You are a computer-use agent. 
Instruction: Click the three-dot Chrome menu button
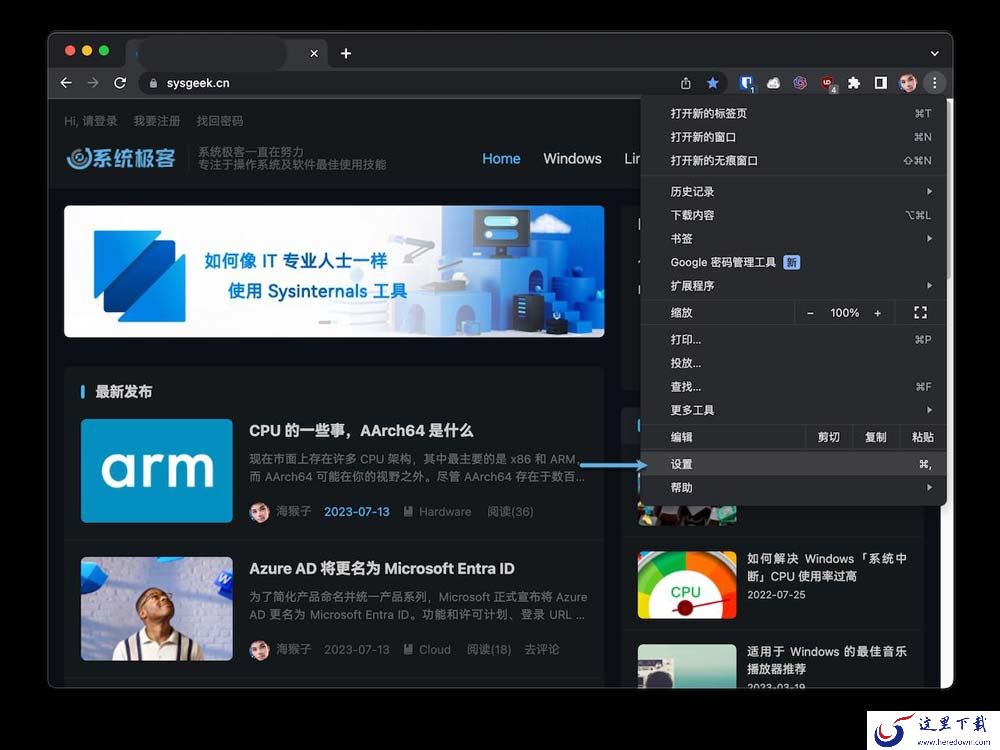tap(934, 83)
